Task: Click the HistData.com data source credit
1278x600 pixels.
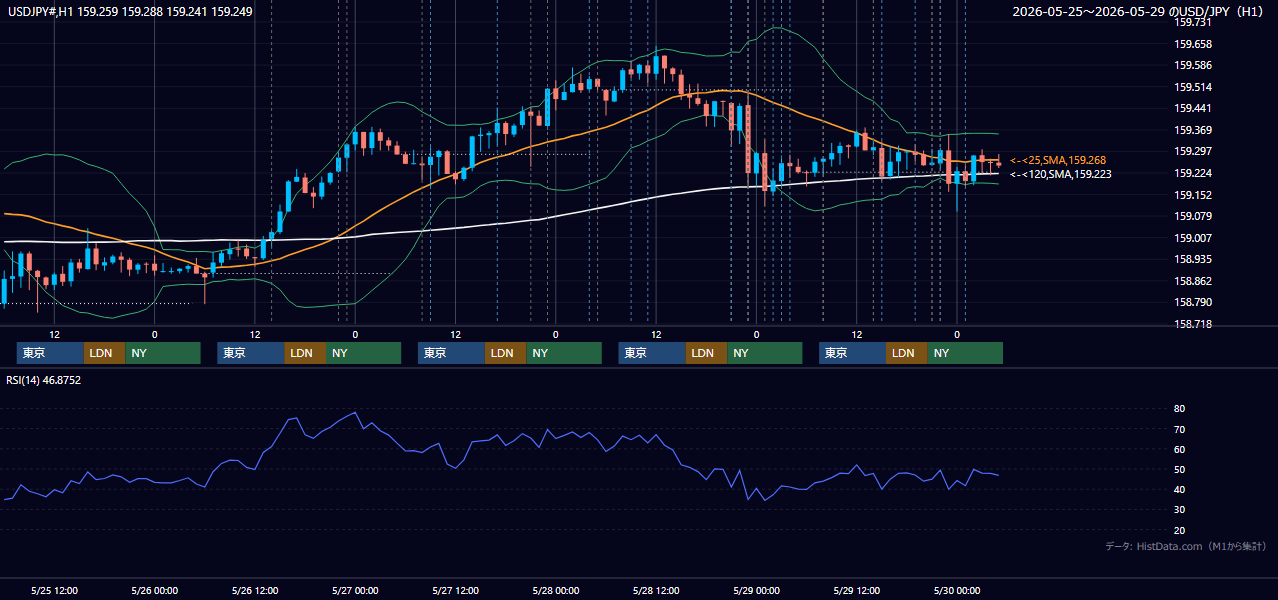Action: 1186,546
